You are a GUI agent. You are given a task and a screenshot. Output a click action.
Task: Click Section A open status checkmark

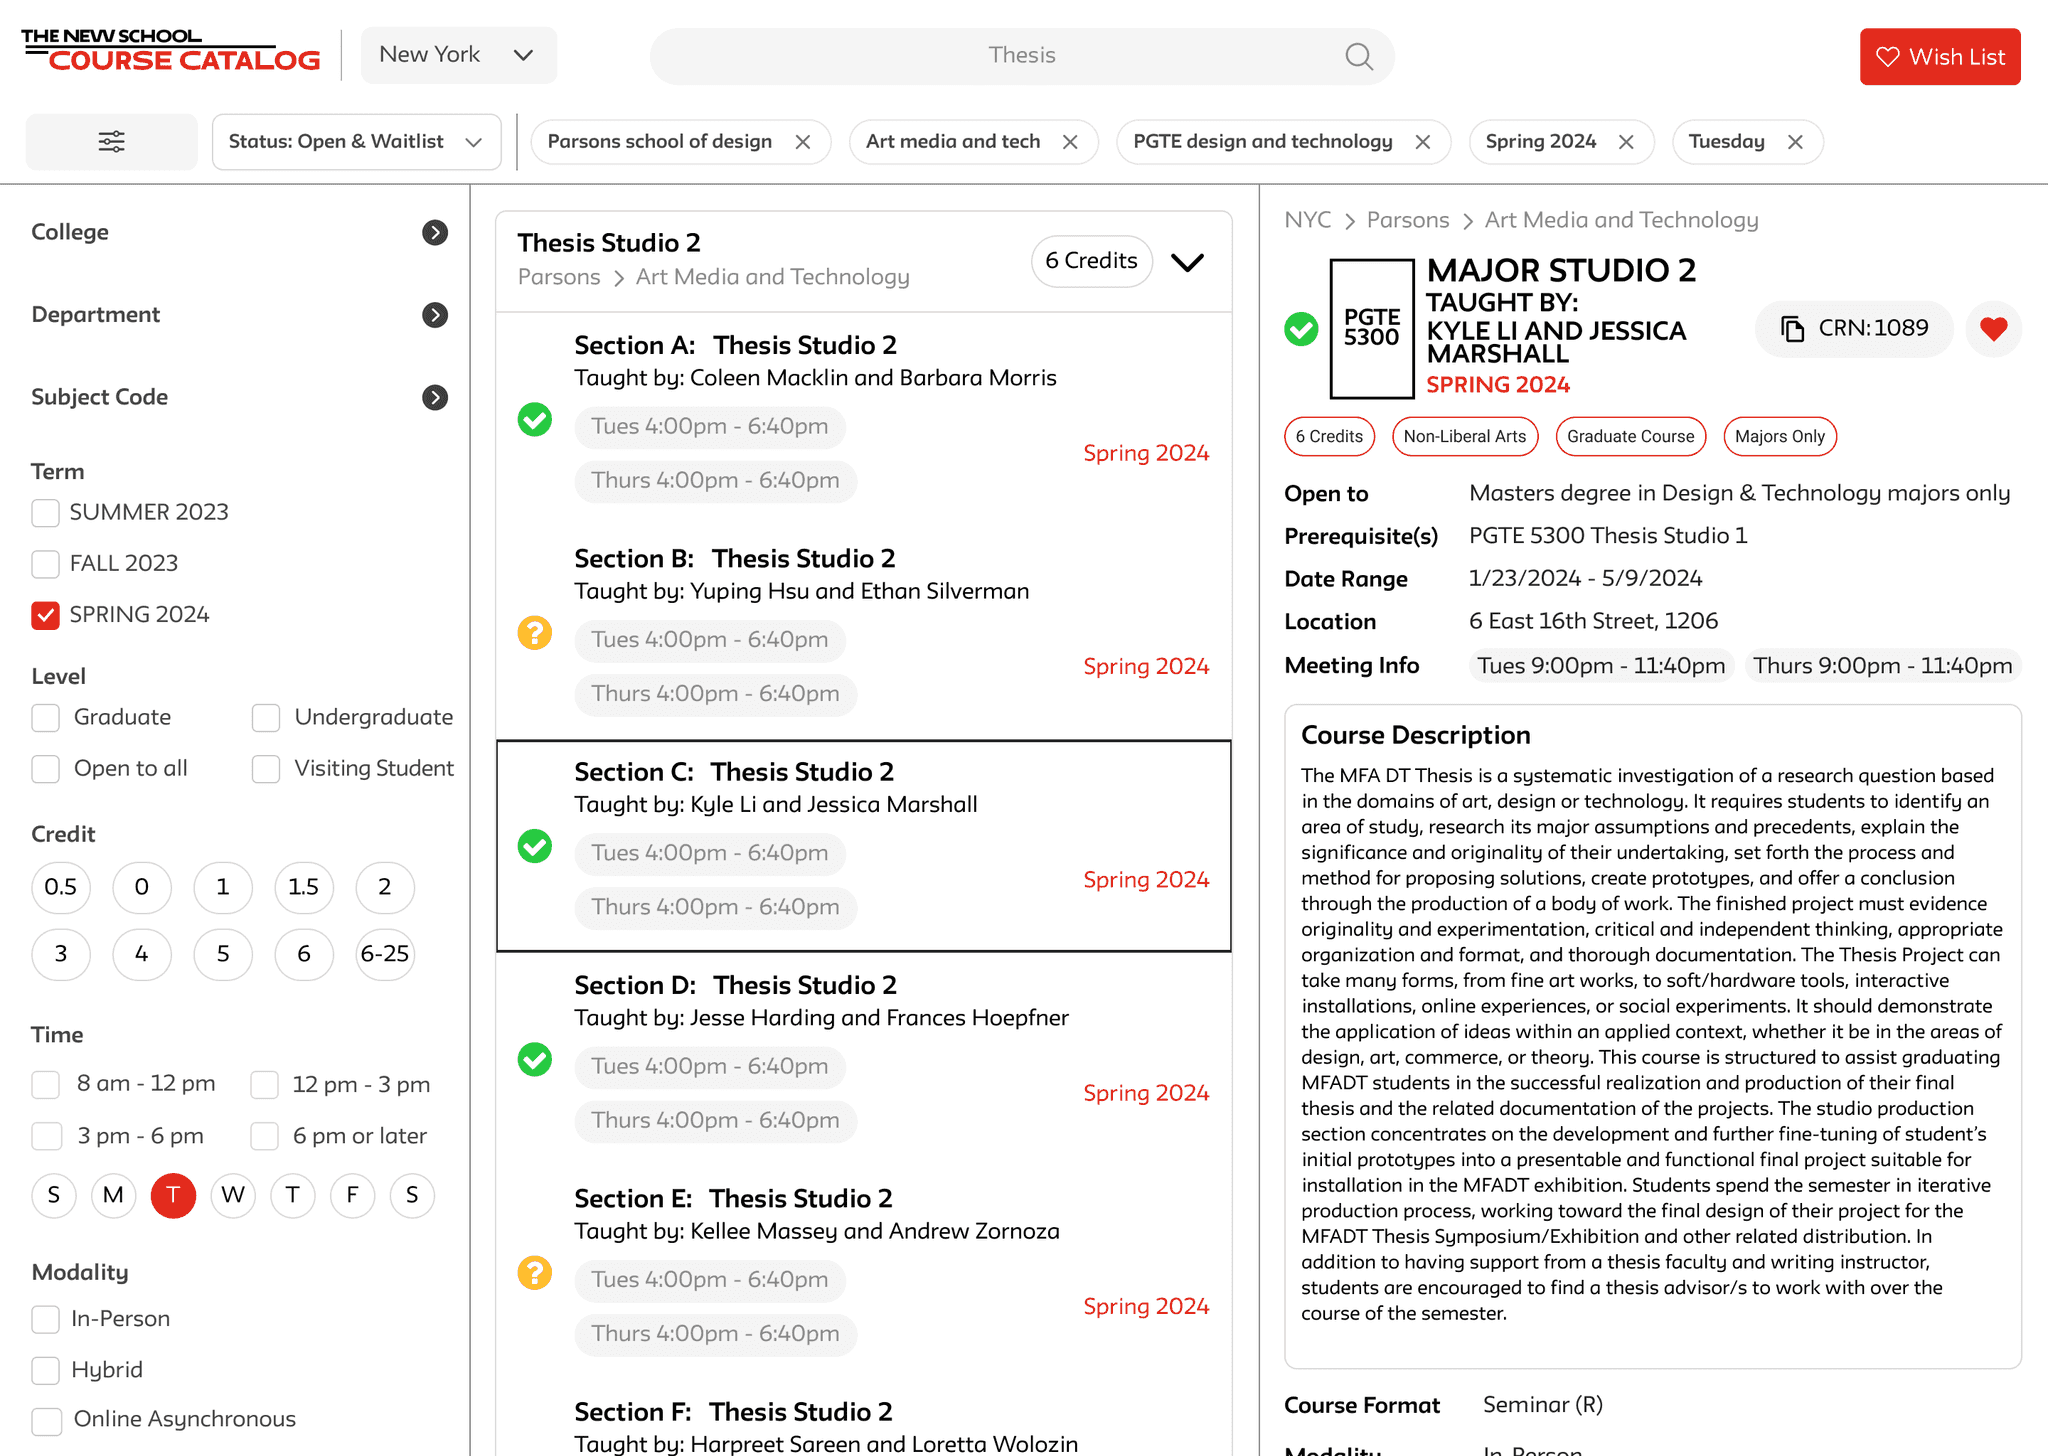tap(535, 420)
